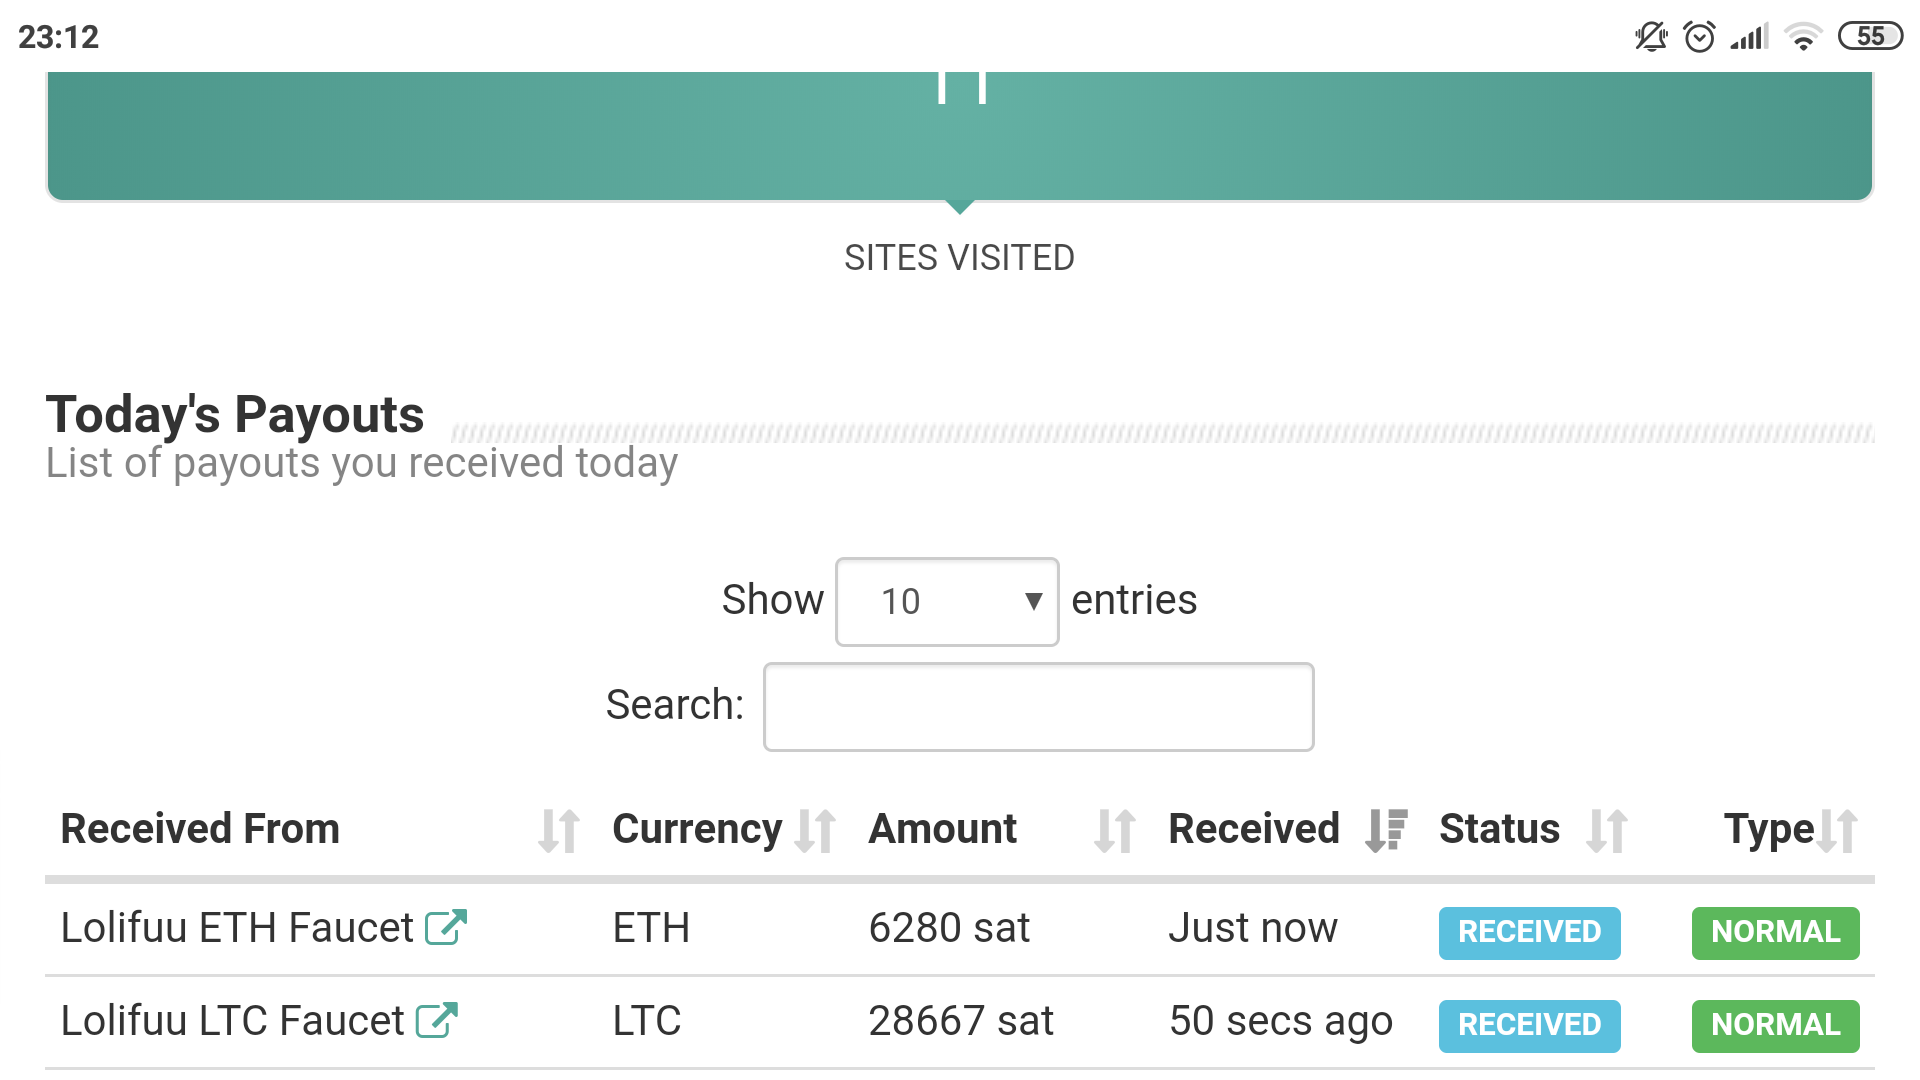Sort by Status column arrows
Image resolution: width=1920 pixels, height=1080 pixels.
(1607, 831)
